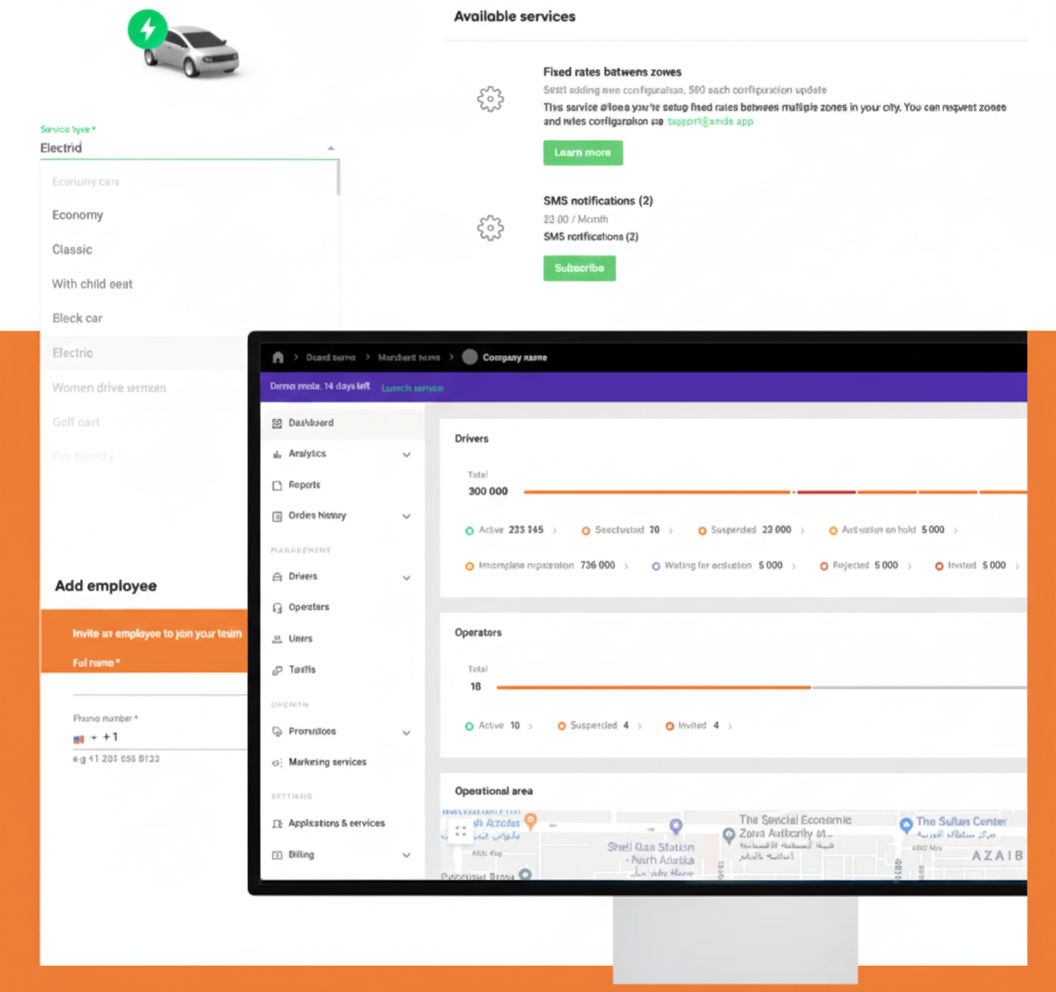Screen dimensions: 1056x992
Task: Click the Dashboard icon in the sidebar
Action: tap(277, 423)
